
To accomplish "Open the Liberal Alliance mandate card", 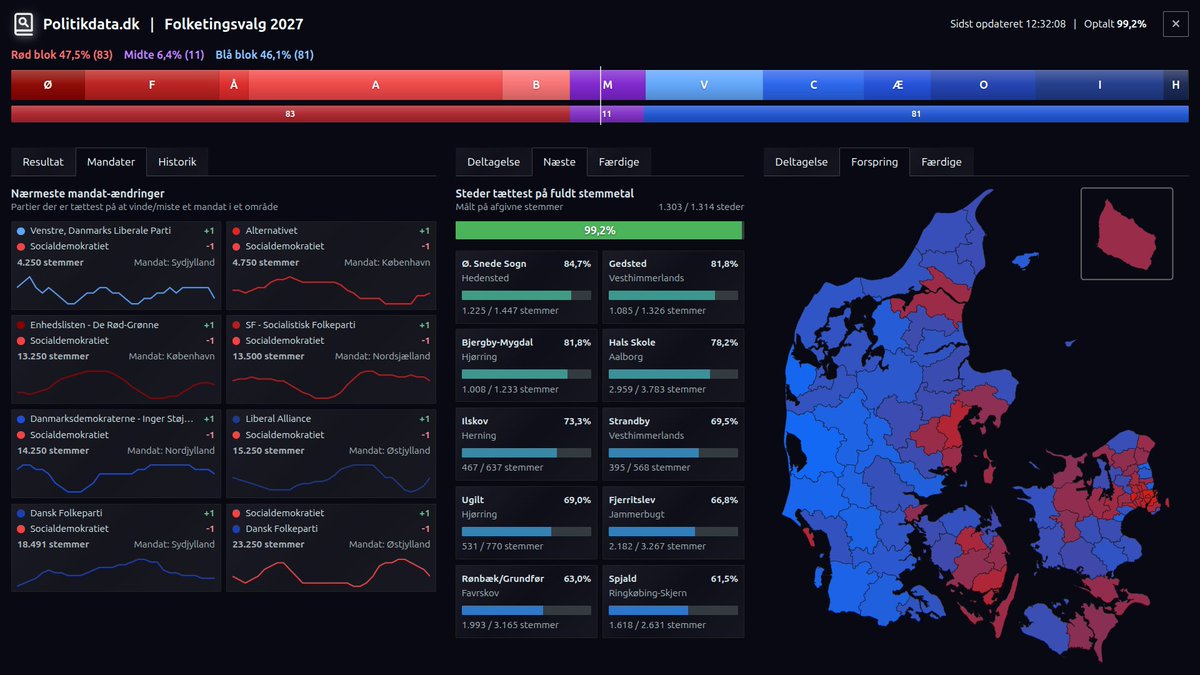I will (331, 453).
